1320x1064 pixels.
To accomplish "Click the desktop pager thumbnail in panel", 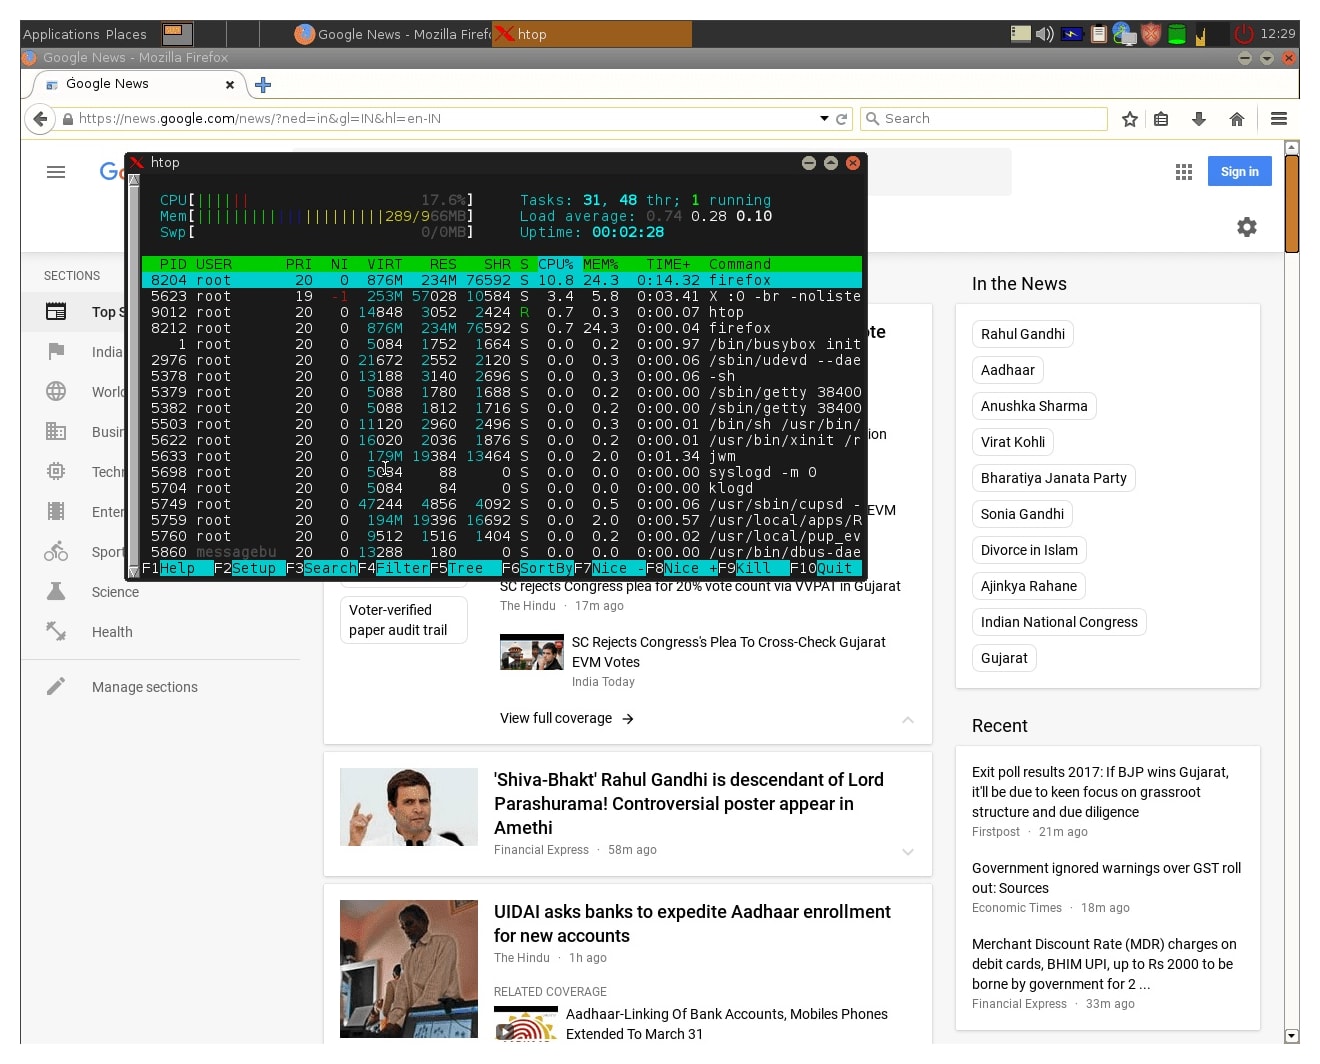I will pyautogui.click(x=177, y=34).
